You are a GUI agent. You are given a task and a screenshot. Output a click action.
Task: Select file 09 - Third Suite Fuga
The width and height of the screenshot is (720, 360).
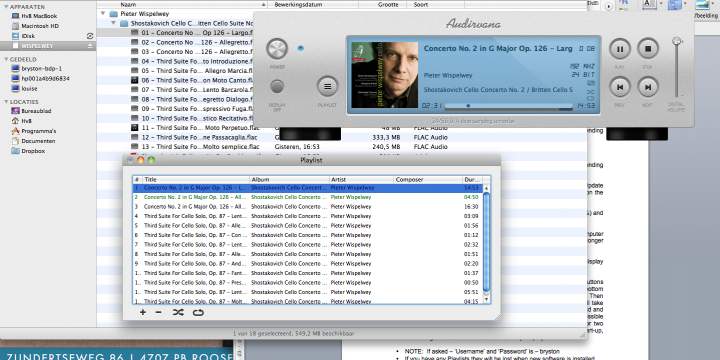191,108
